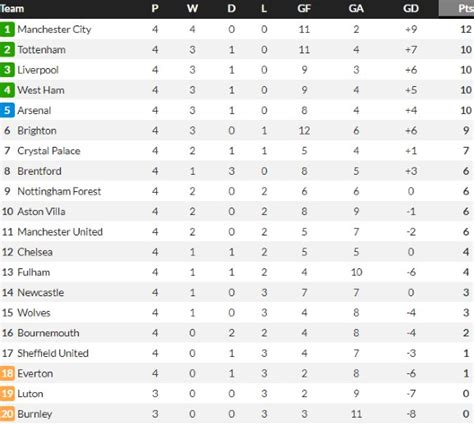The image size is (474, 425).
Task: Open Tottenham team link
Action: 41,50
